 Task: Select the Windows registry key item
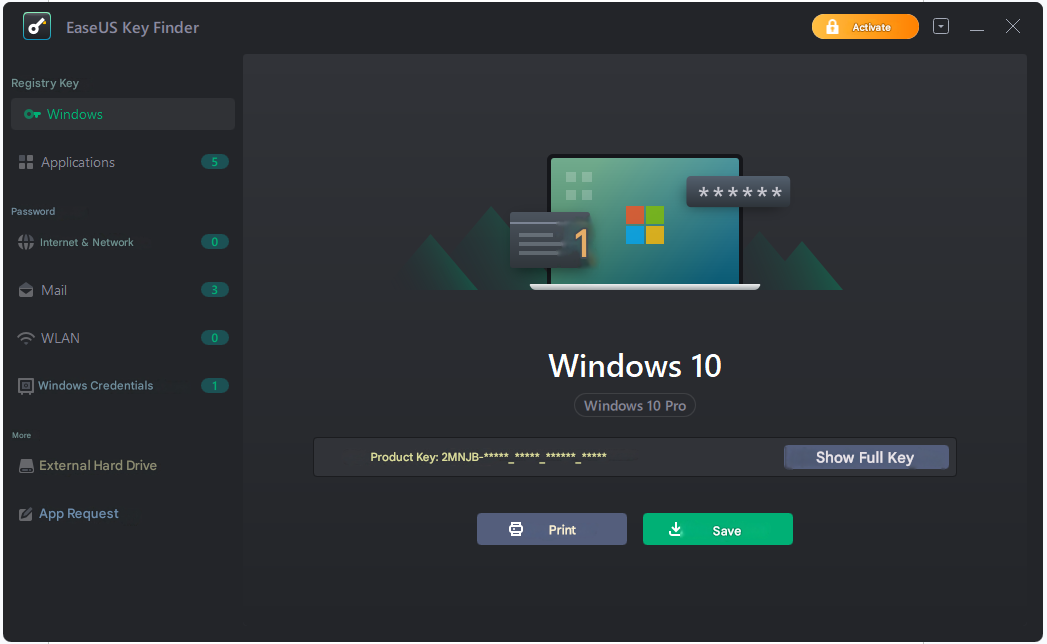tap(123, 114)
